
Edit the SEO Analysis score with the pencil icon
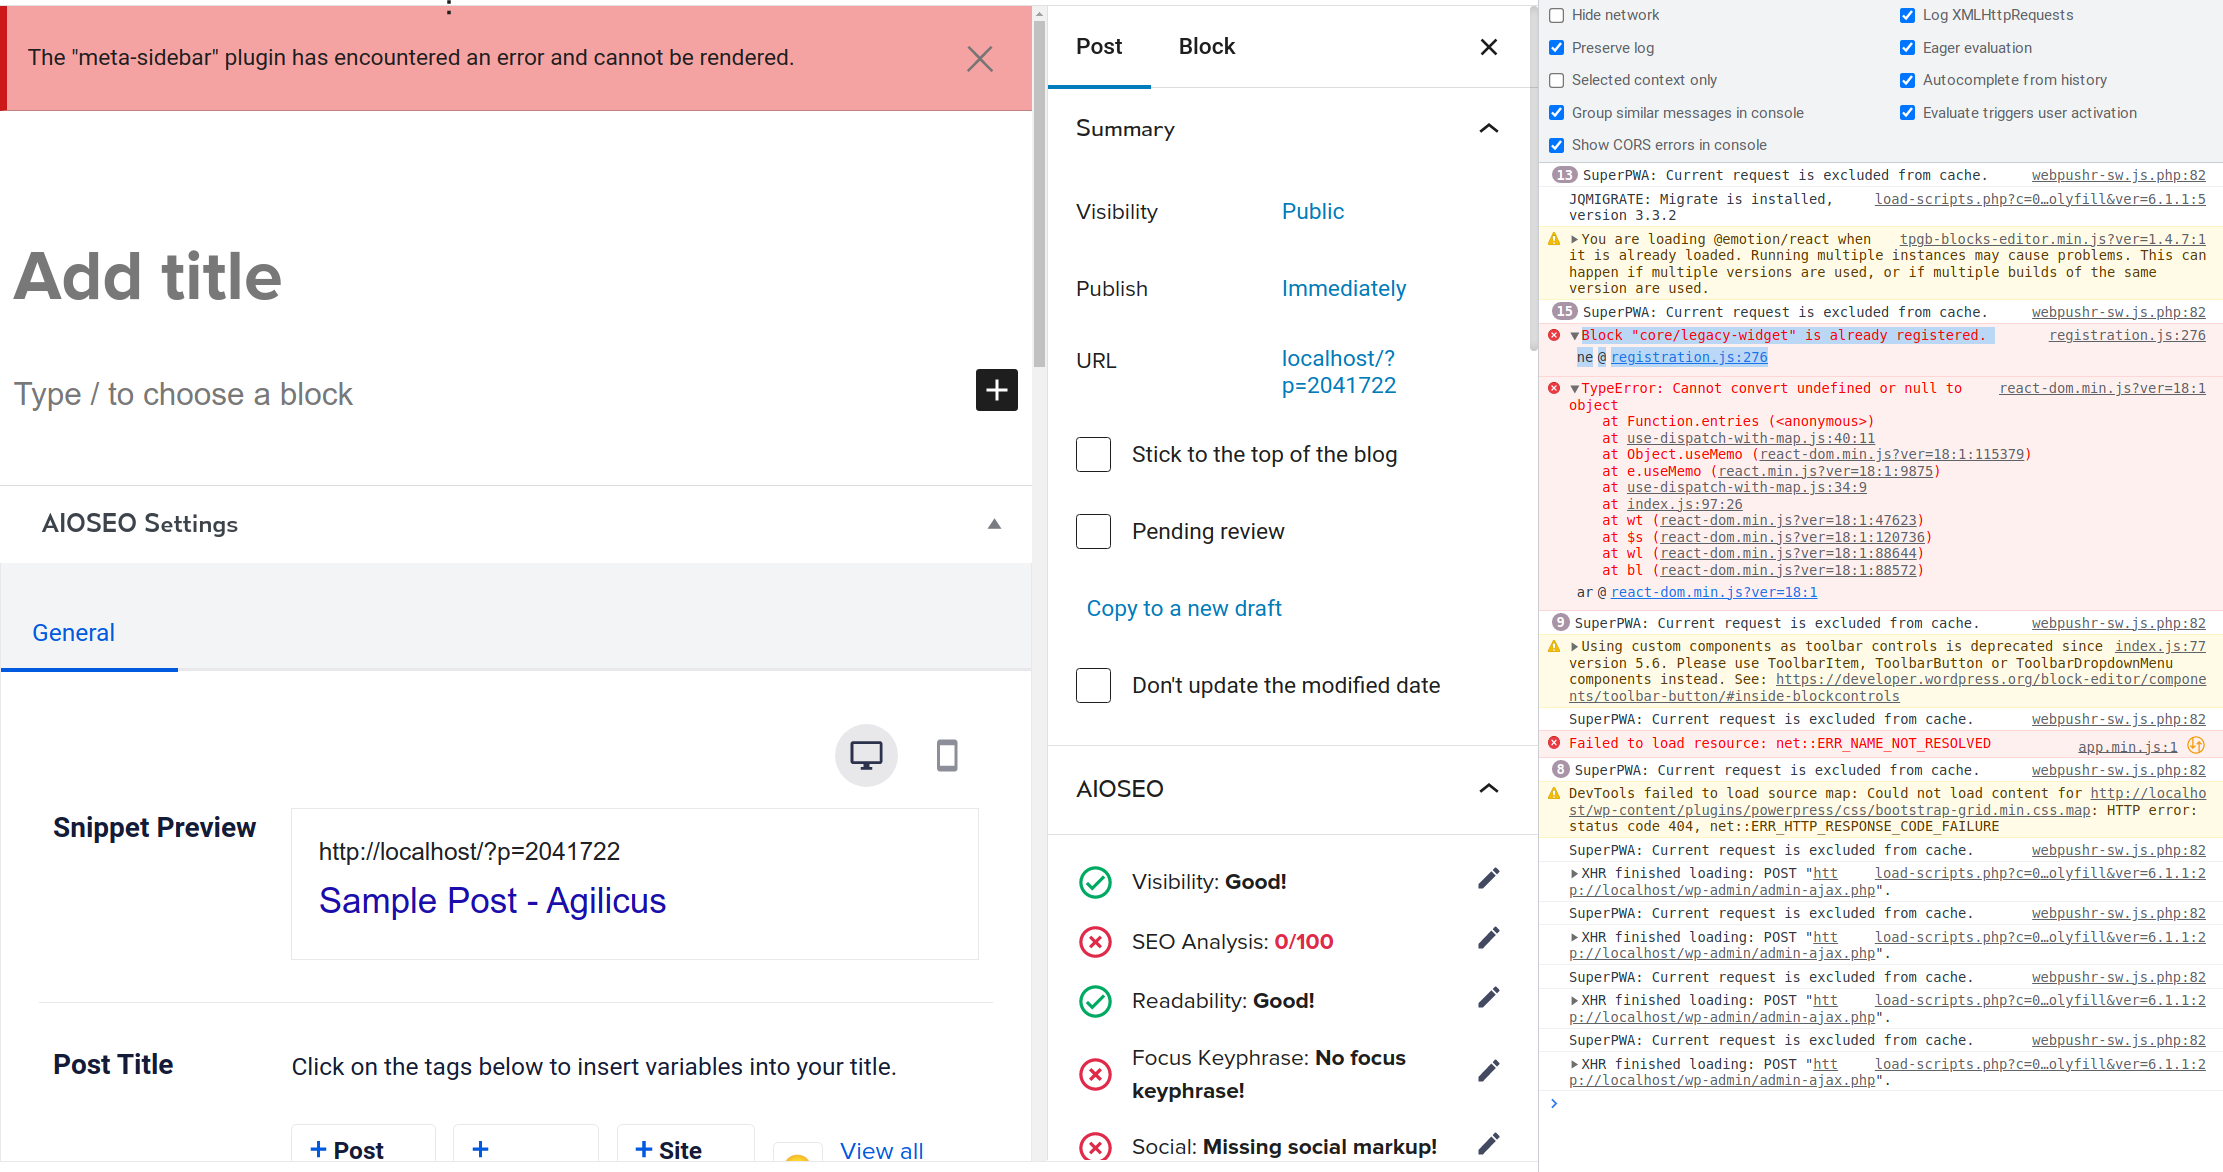pos(1488,937)
